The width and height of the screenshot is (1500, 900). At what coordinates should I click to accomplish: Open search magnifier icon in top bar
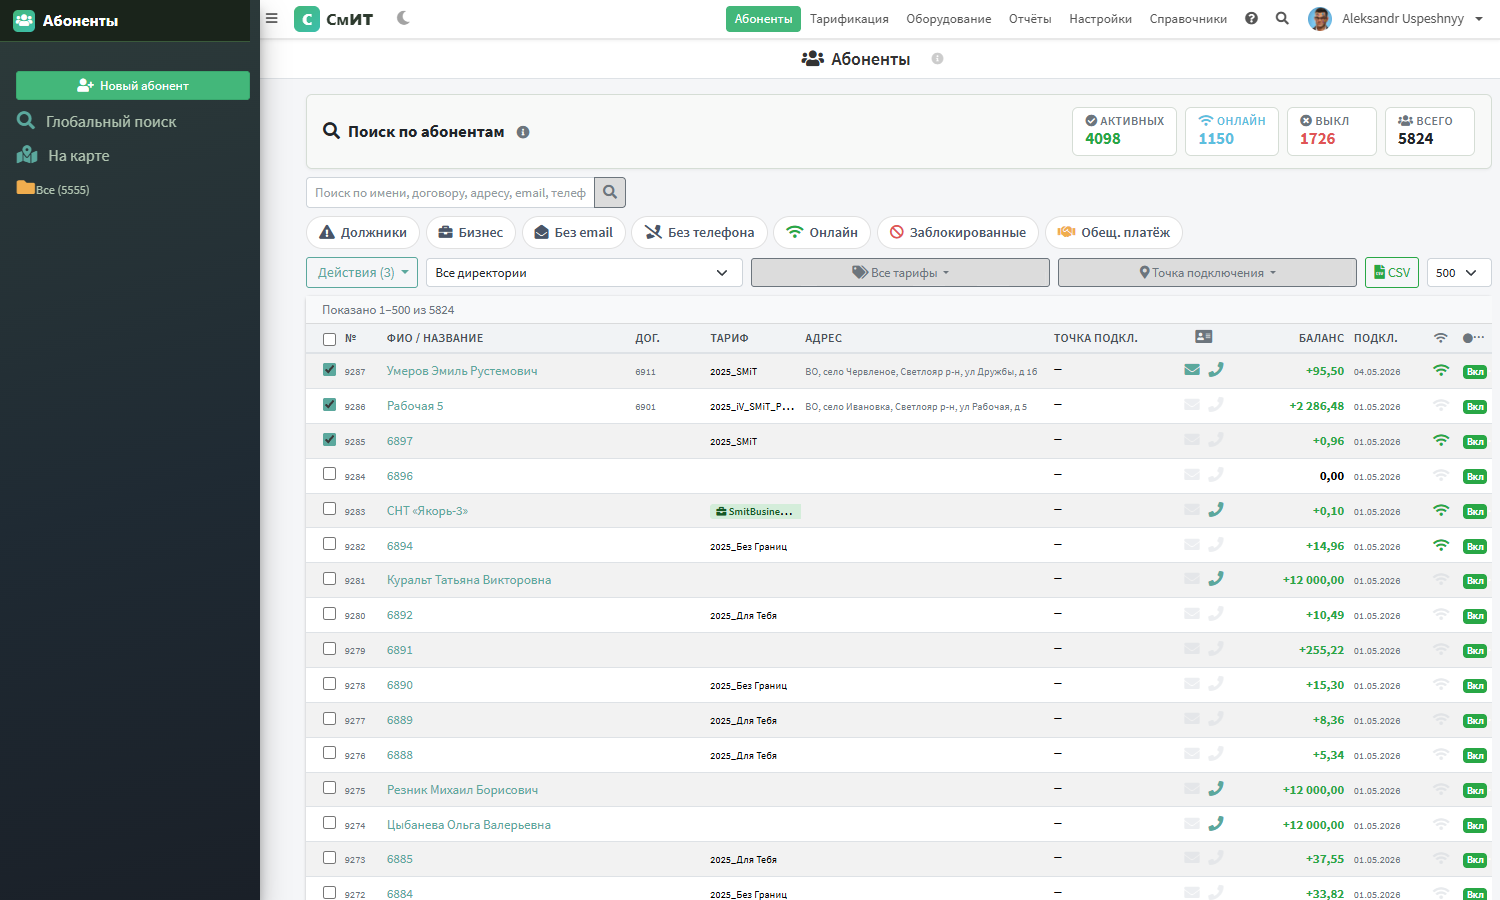(x=1282, y=18)
